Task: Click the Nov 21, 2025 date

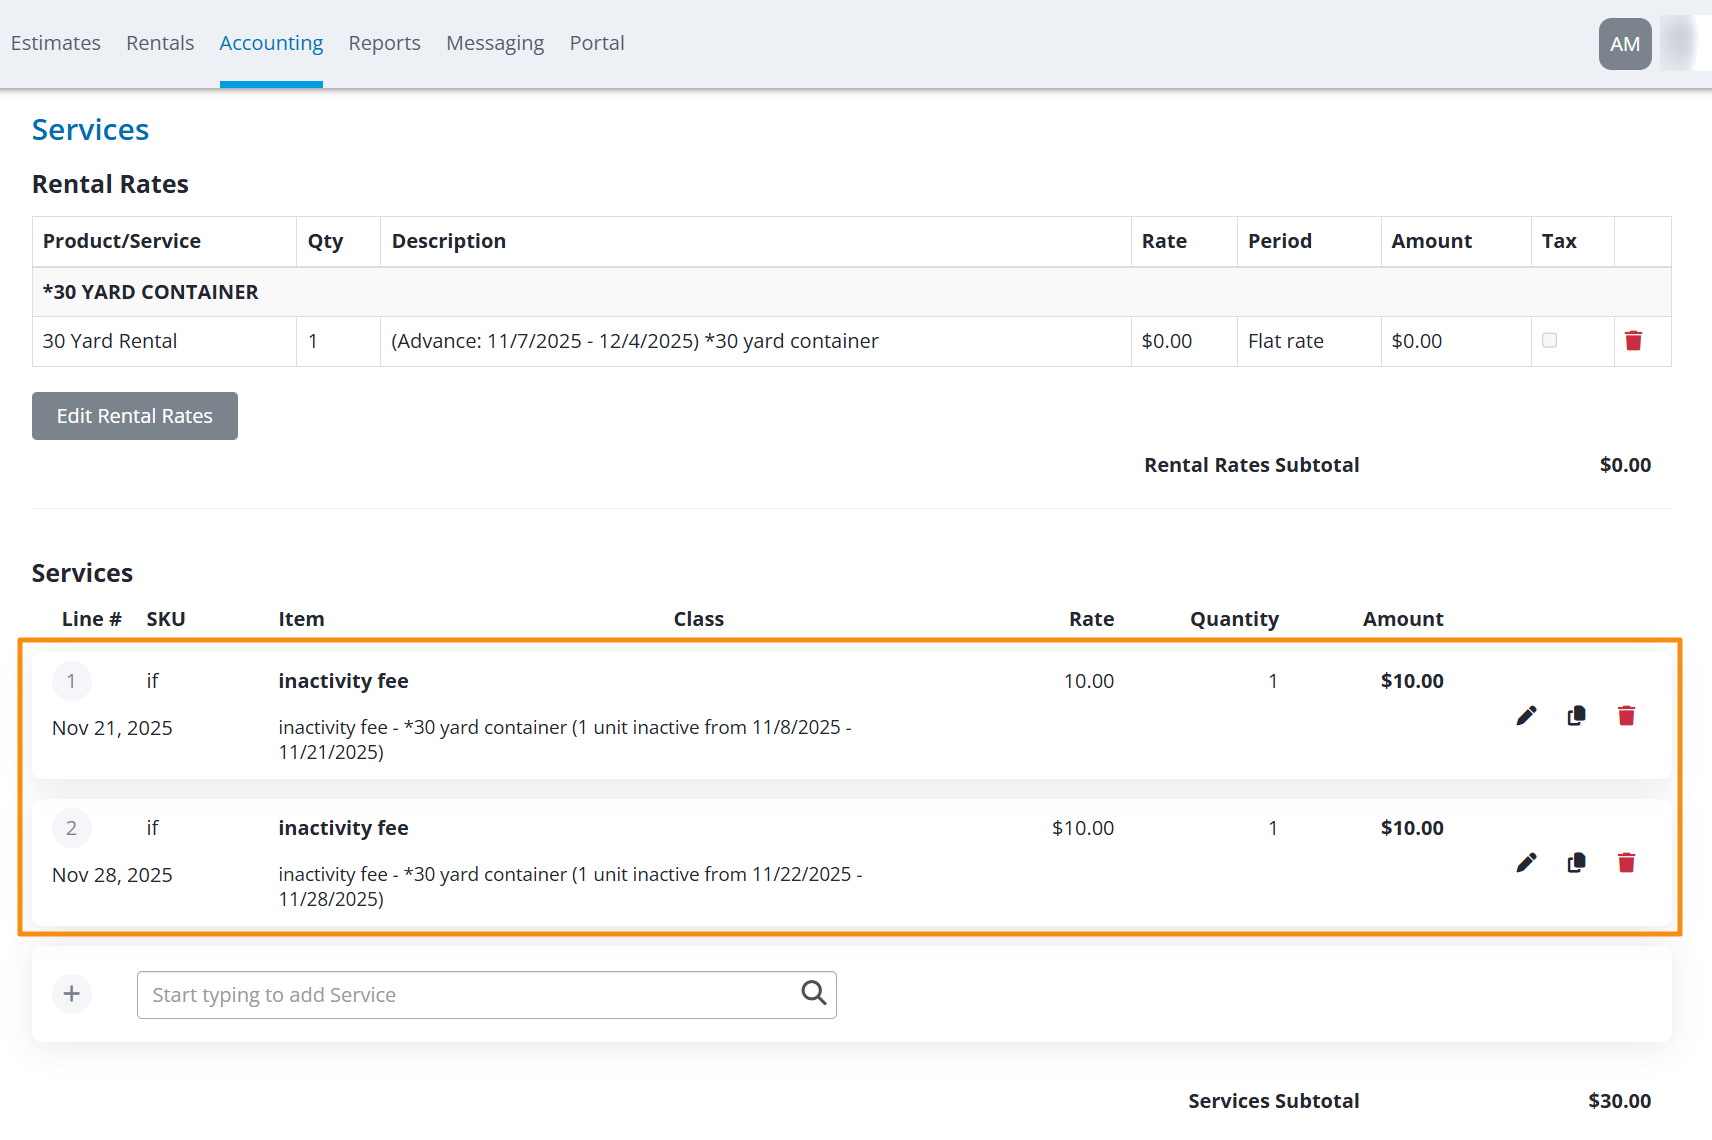Action: point(112,728)
